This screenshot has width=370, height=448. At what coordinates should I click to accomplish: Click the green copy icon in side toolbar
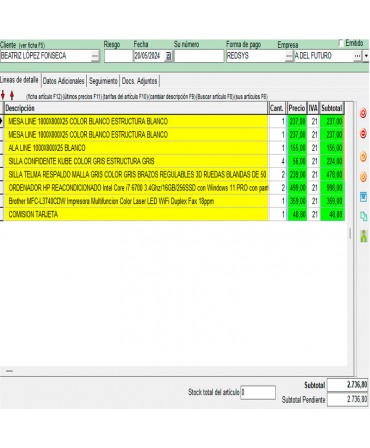pyautogui.click(x=363, y=216)
